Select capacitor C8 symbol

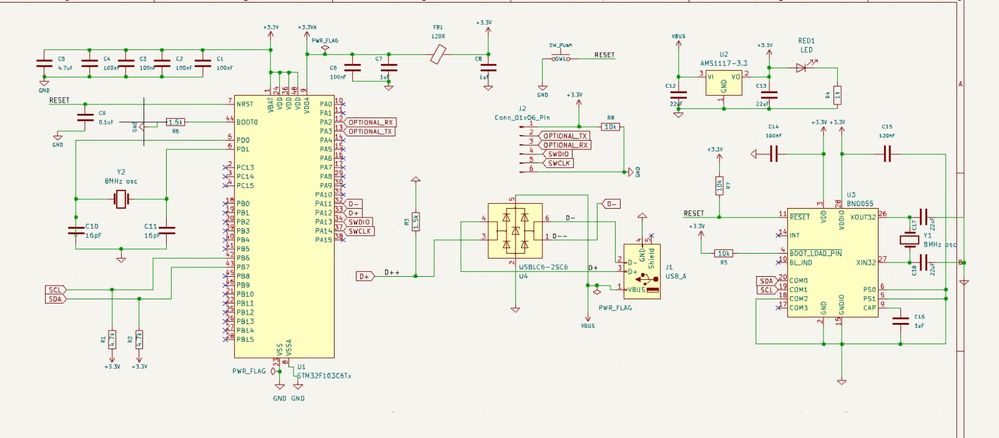point(489,67)
